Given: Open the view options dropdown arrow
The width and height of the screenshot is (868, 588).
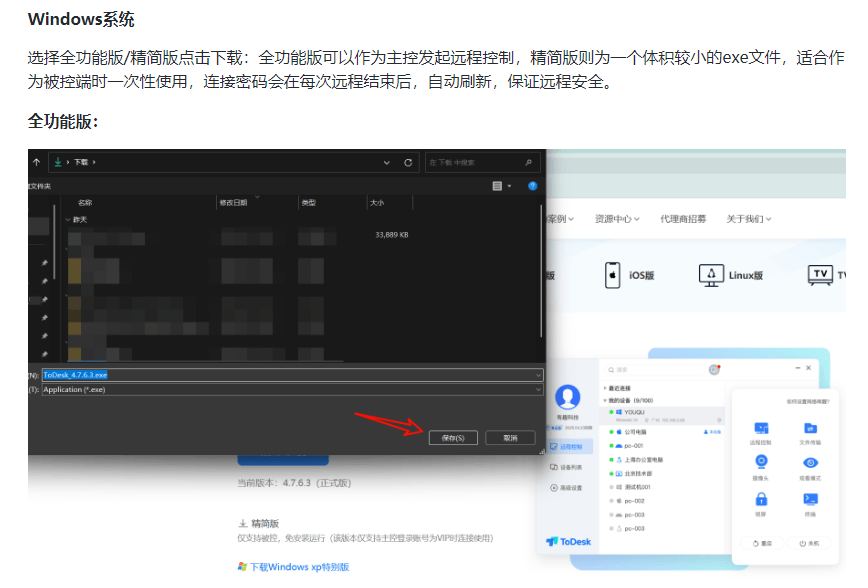Looking at the screenshot, I should (509, 187).
